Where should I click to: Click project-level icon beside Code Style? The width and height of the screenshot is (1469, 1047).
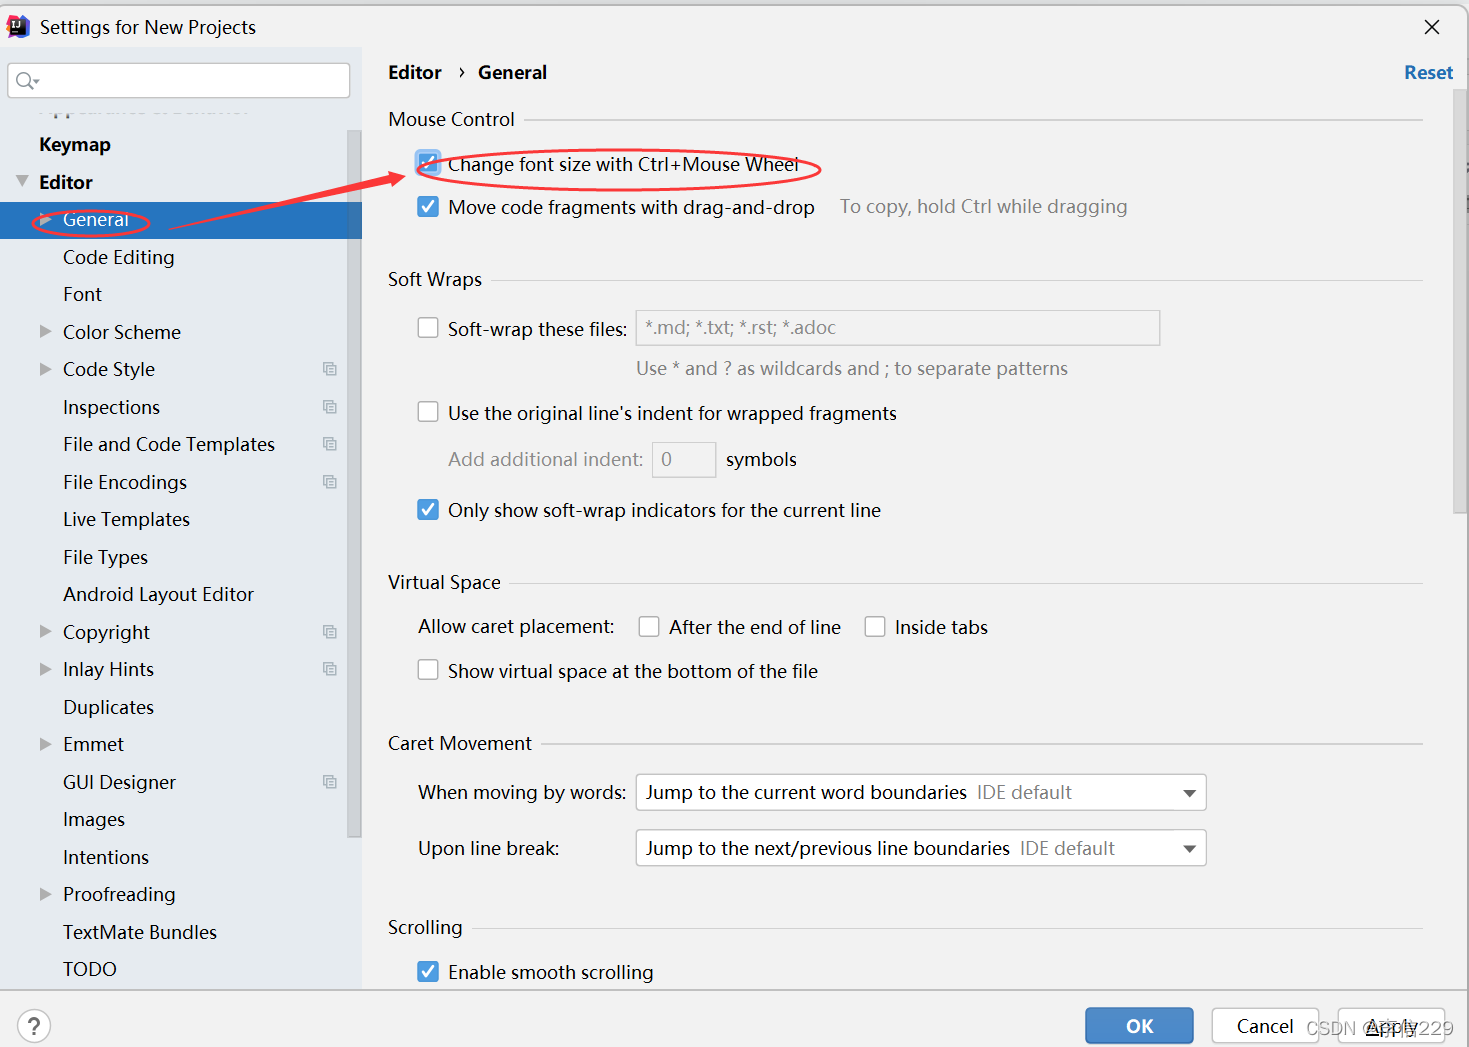tap(330, 369)
